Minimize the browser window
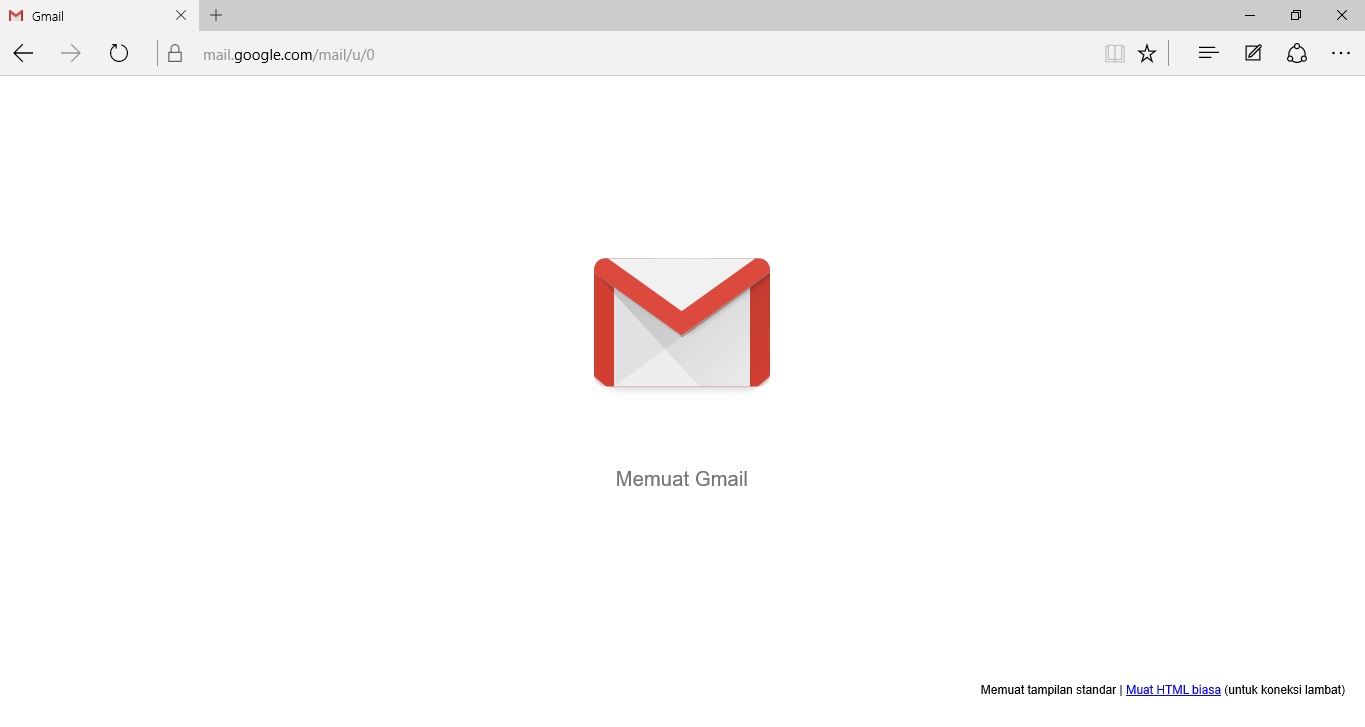 tap(1250, 15)
